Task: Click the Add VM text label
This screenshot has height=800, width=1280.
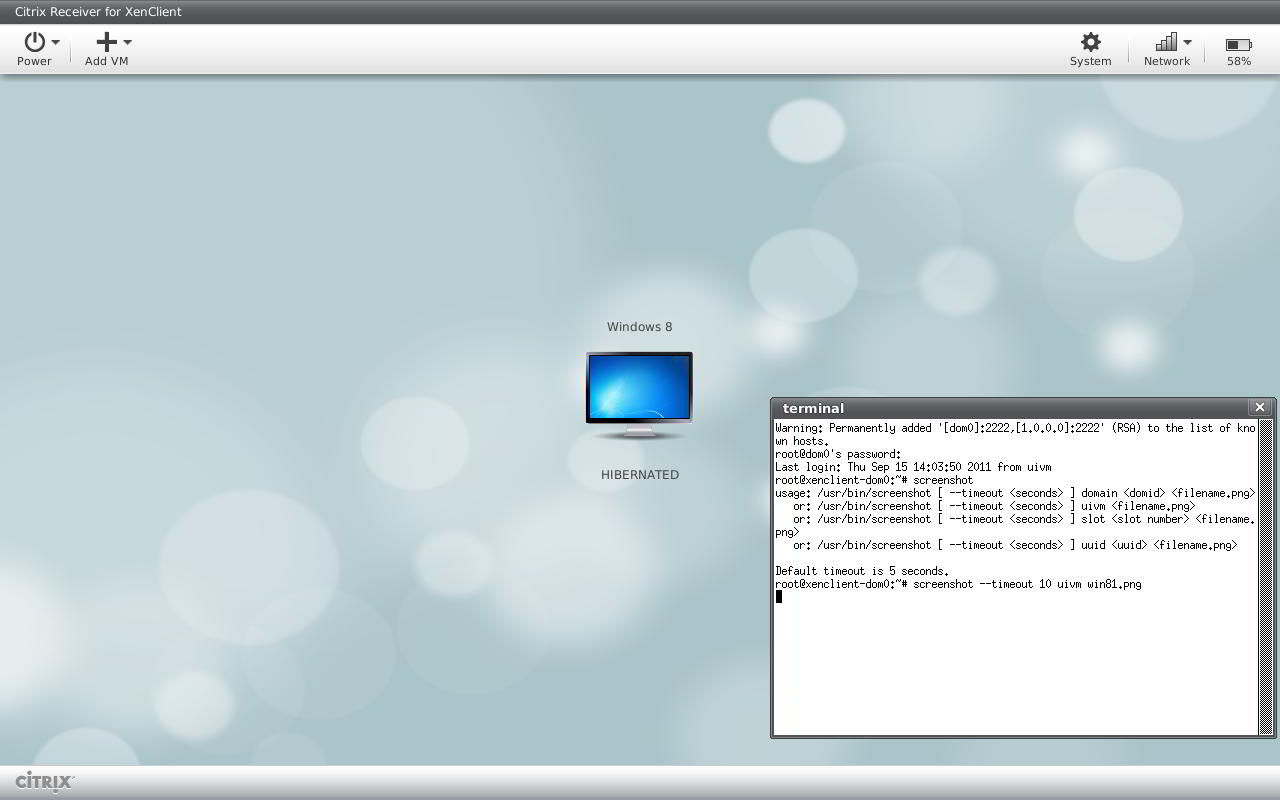Action: point(106,61)
